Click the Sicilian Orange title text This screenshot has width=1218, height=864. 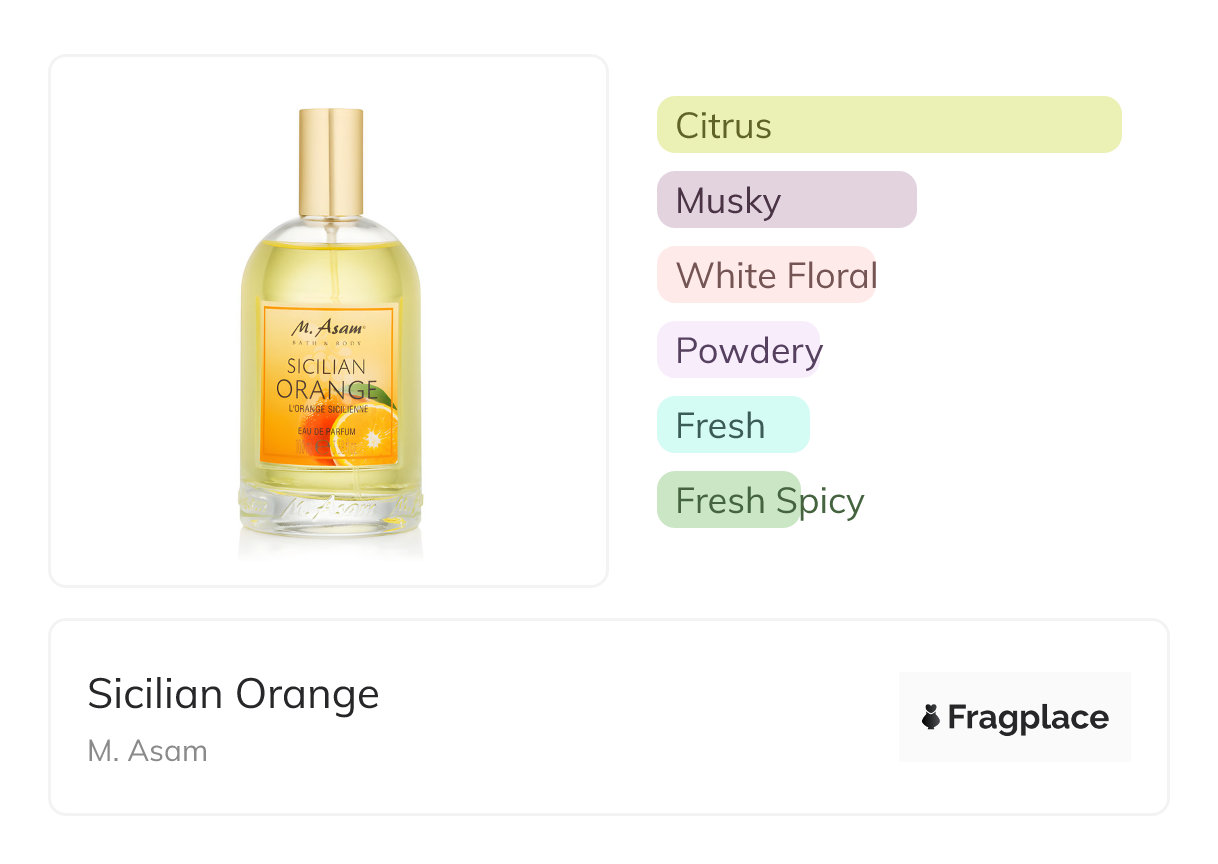(233, 693)
